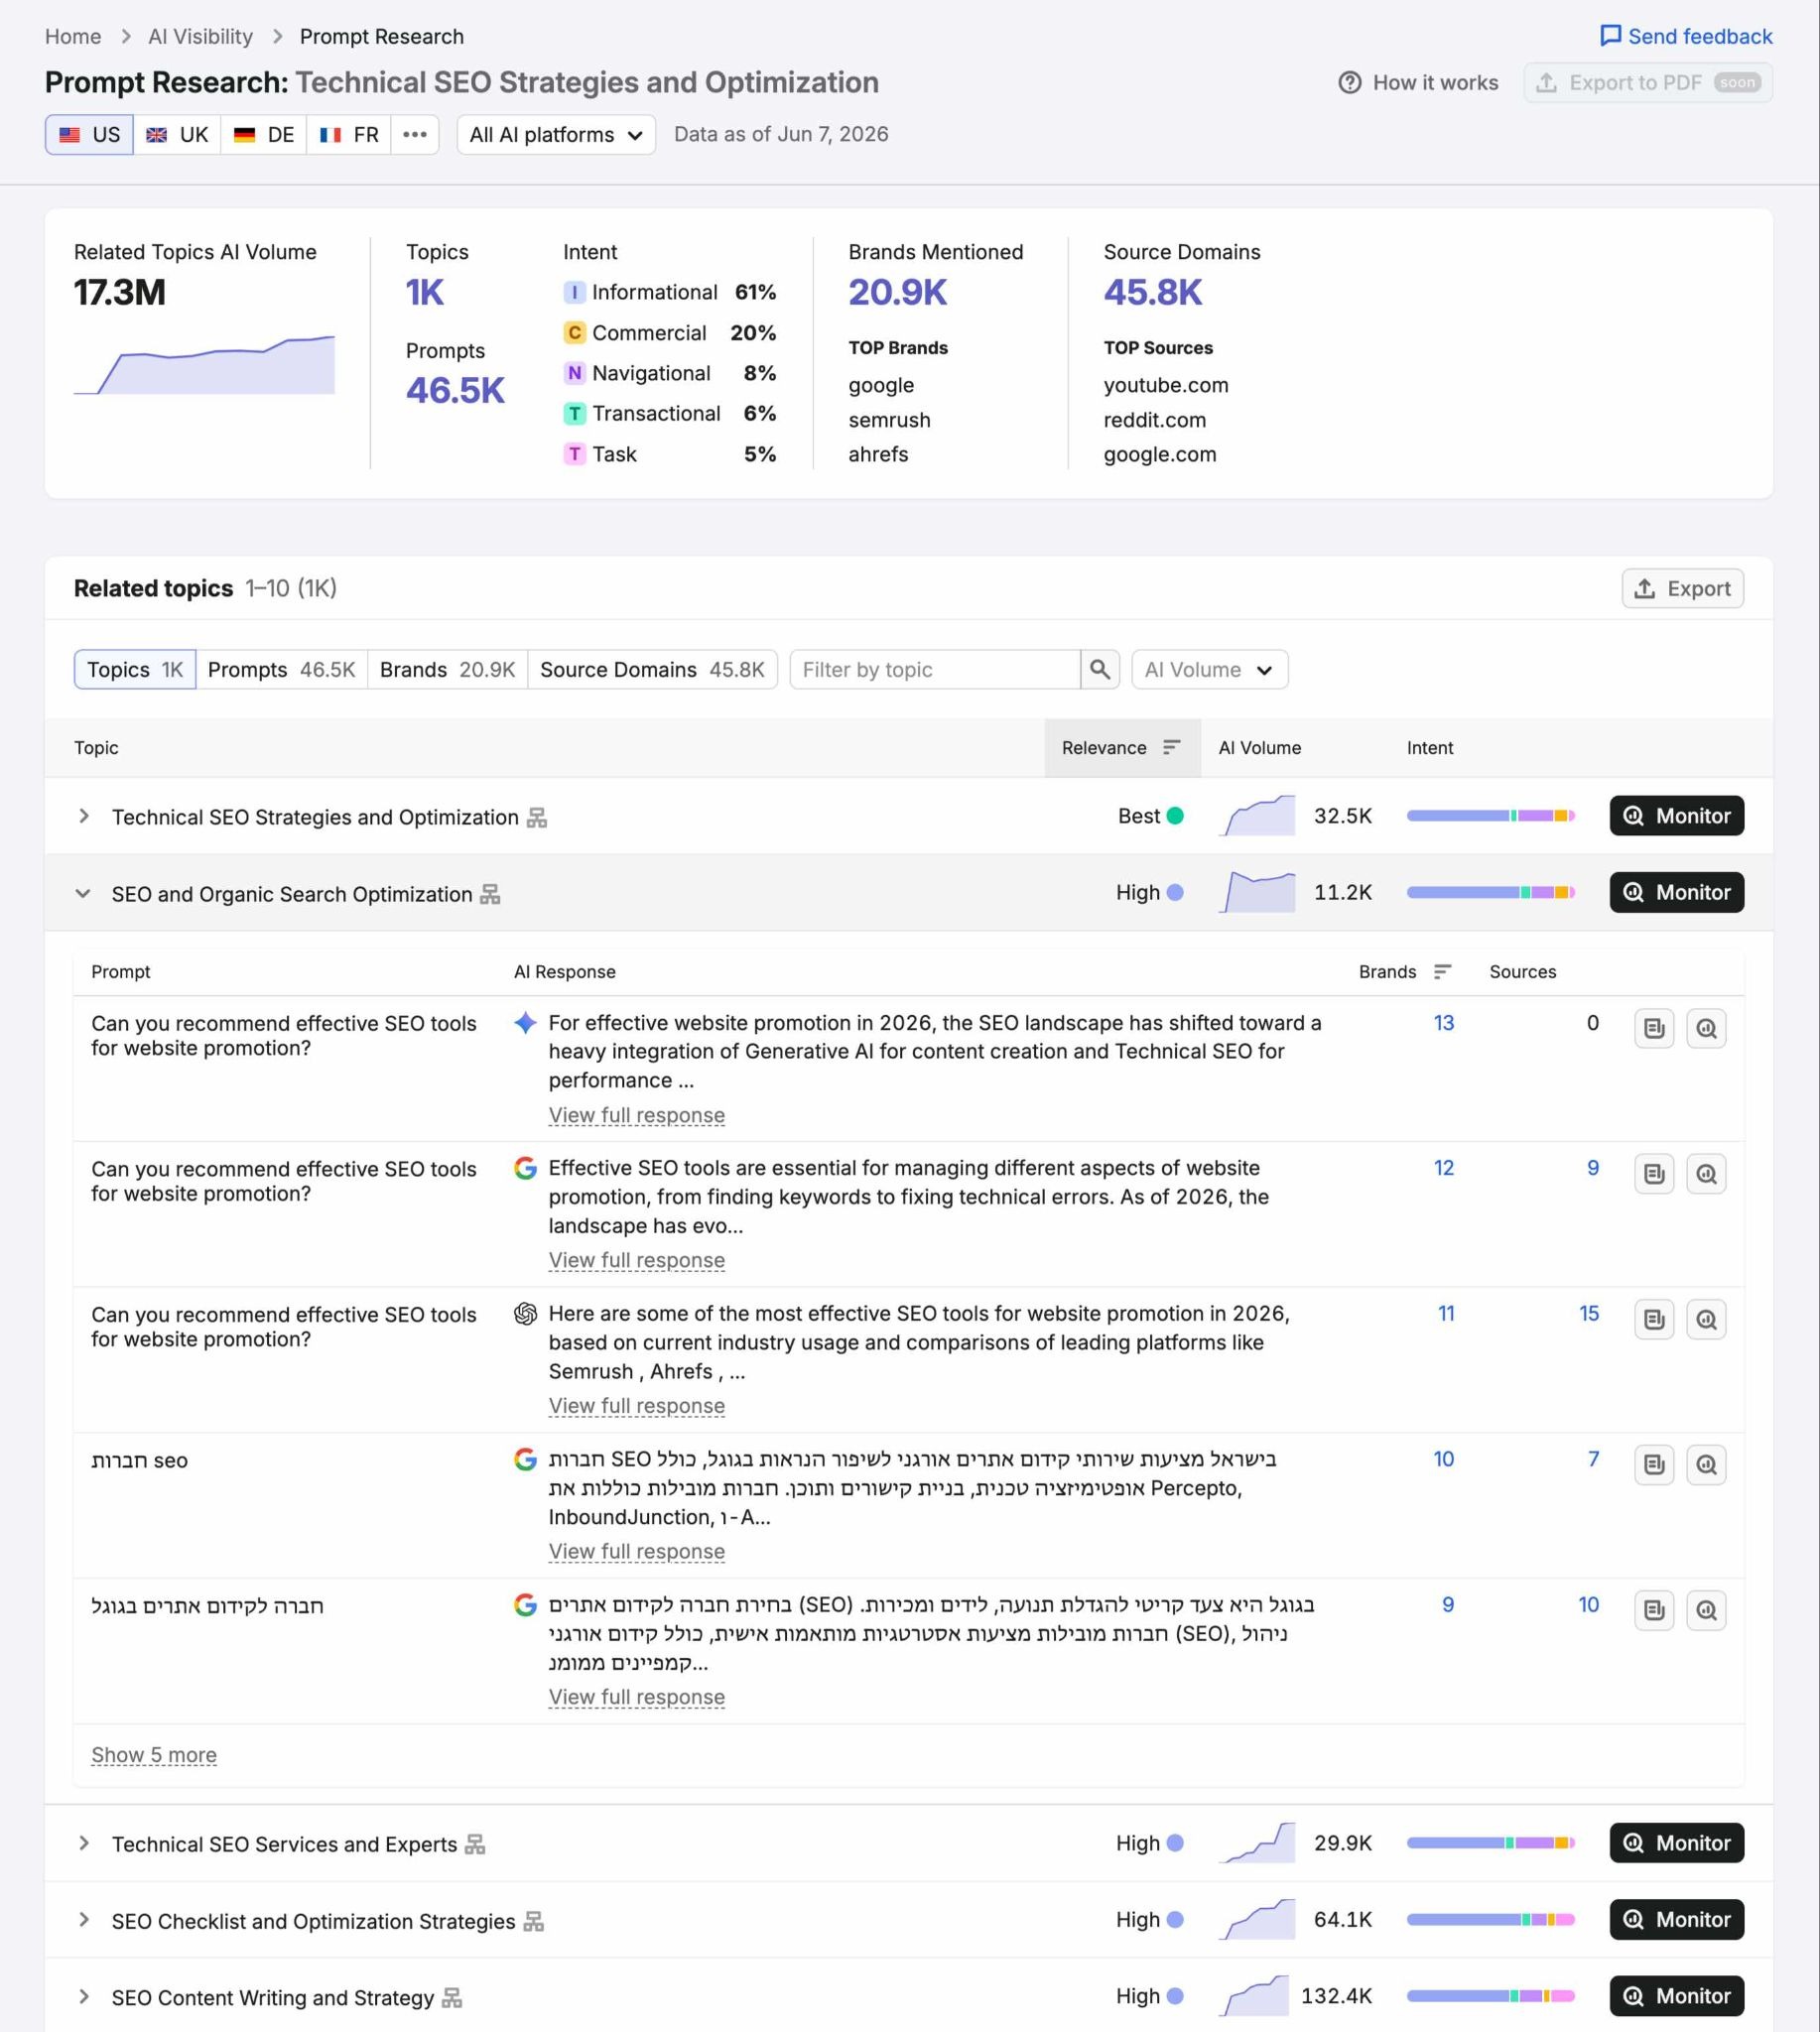Switch to the DE country
The height and width of the screenshot is (2032, 1820).
point(264,134)
